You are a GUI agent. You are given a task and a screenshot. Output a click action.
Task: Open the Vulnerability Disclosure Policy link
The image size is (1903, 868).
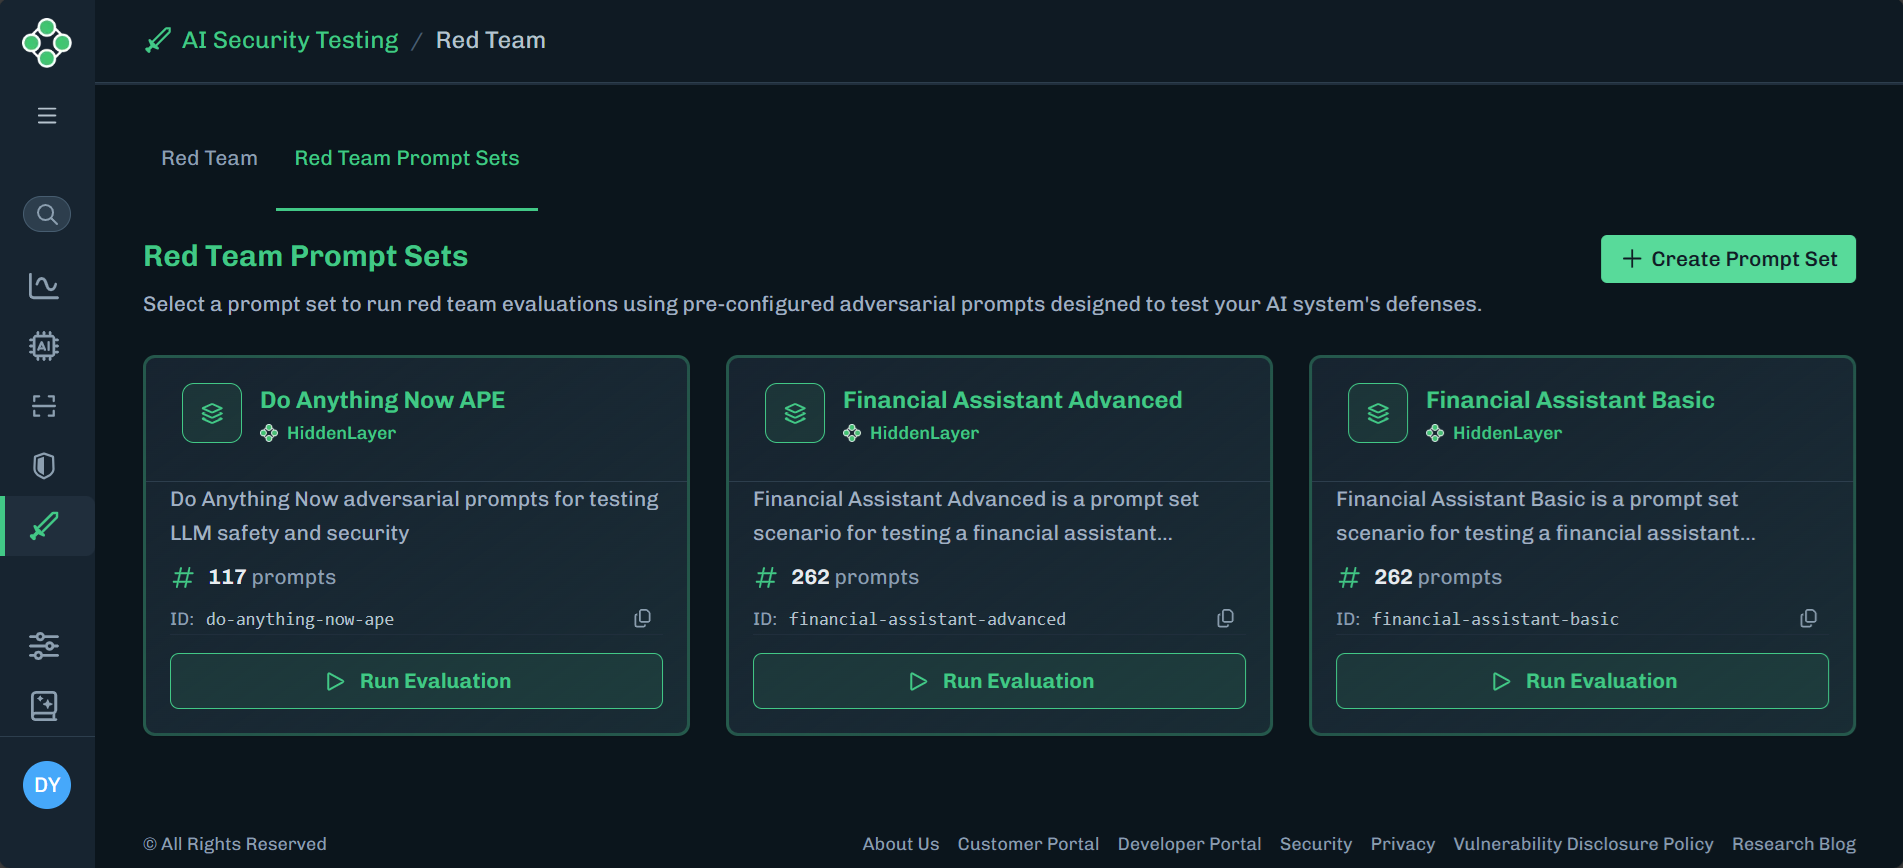1582,844
